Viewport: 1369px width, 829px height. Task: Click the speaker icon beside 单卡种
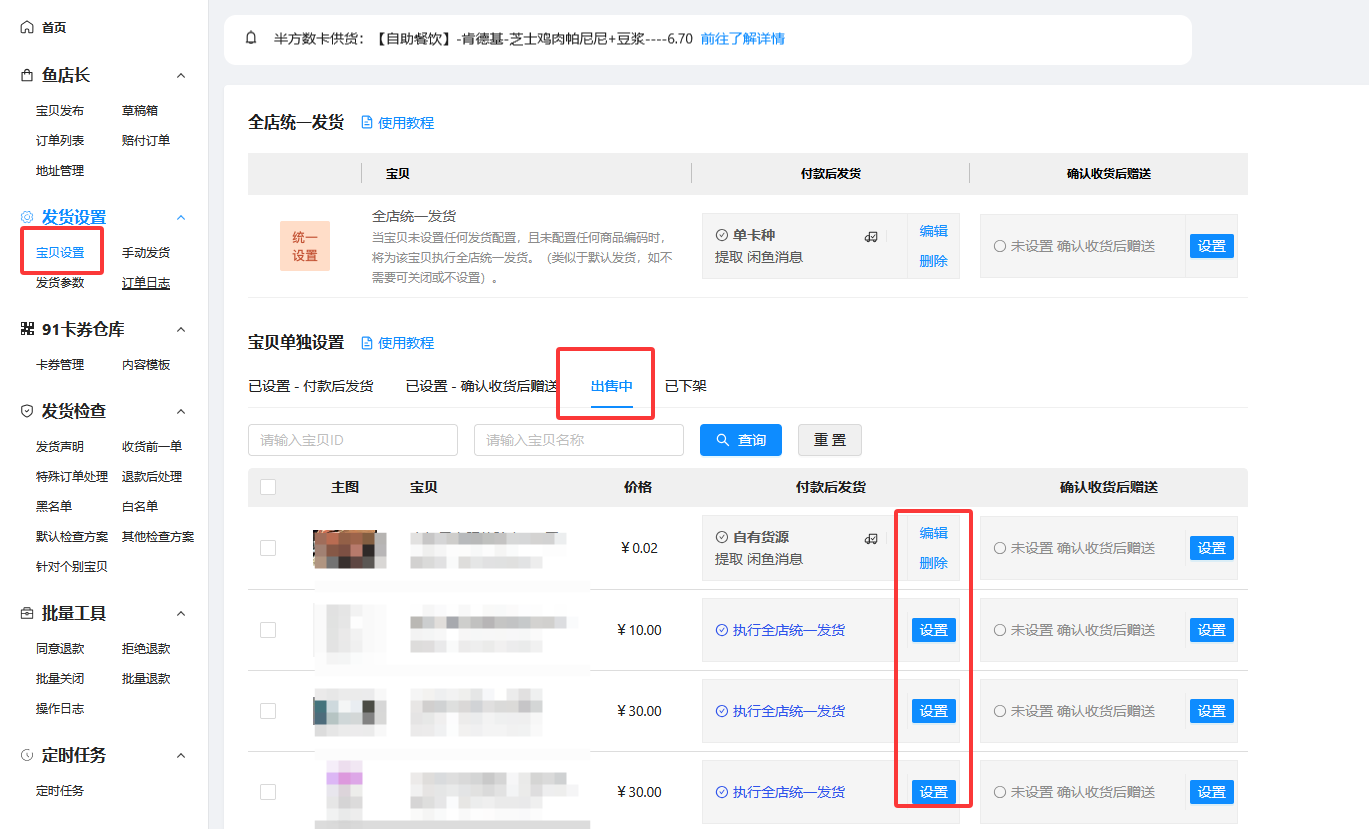click(x=871, y=235)
